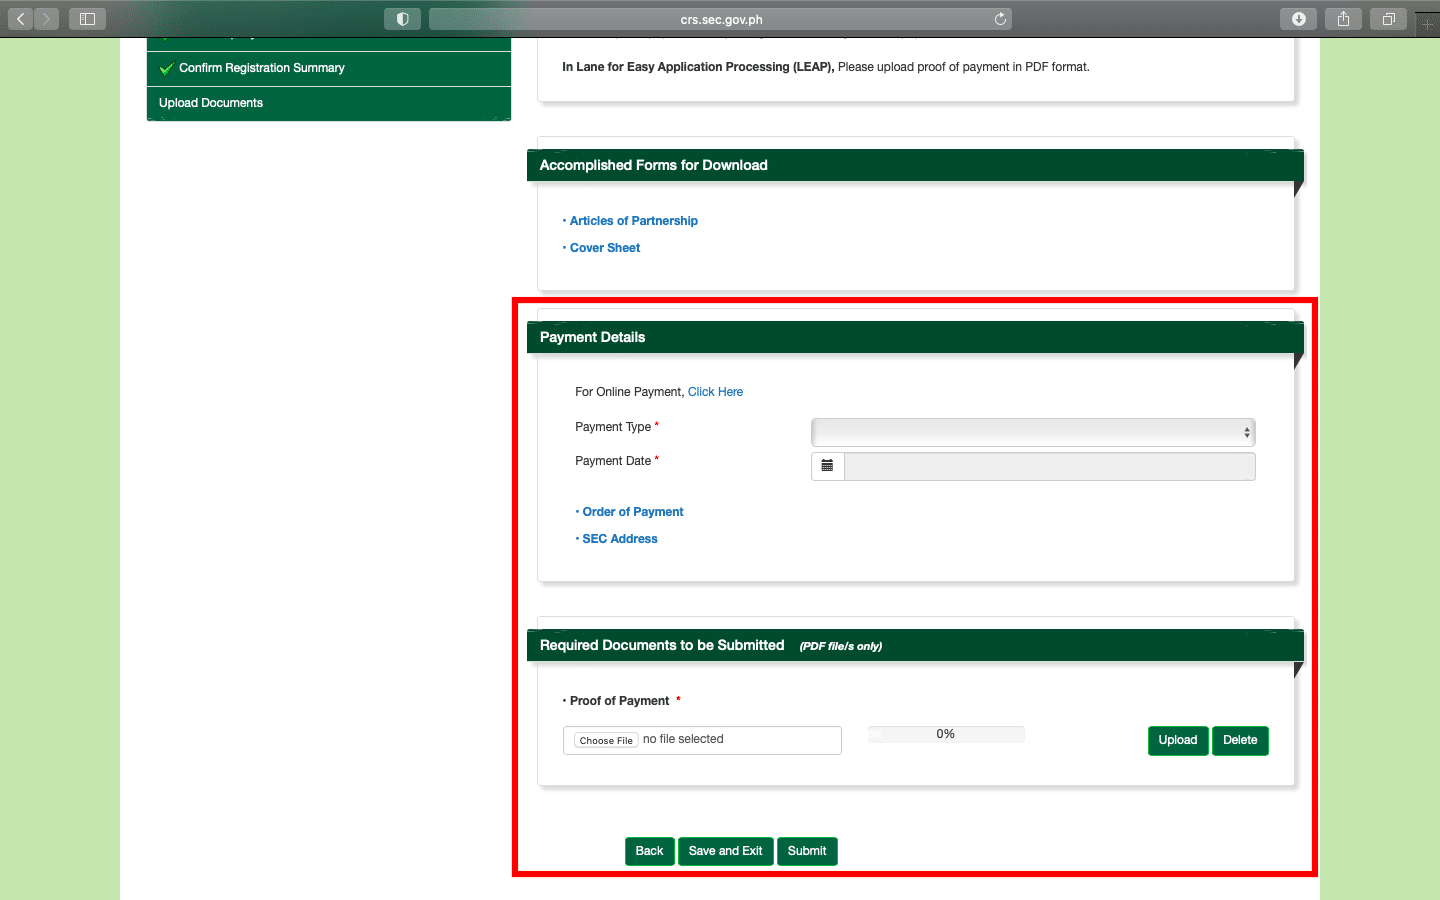The width and height of the screenshot is (1440, 900).
Task: Click the Share icon in the toolbar
Action: tap(1343, 19)
